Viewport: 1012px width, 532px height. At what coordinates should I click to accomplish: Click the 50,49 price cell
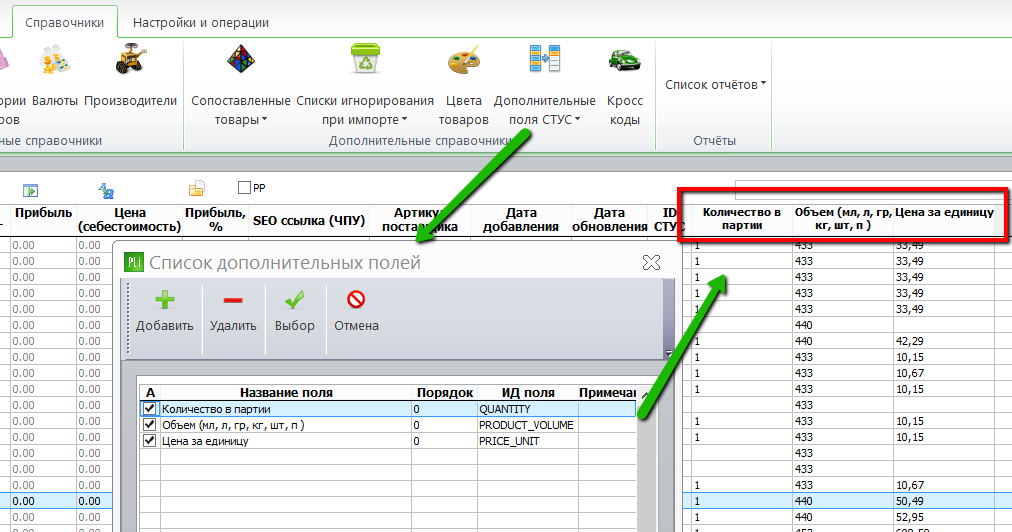coord(944,501)
